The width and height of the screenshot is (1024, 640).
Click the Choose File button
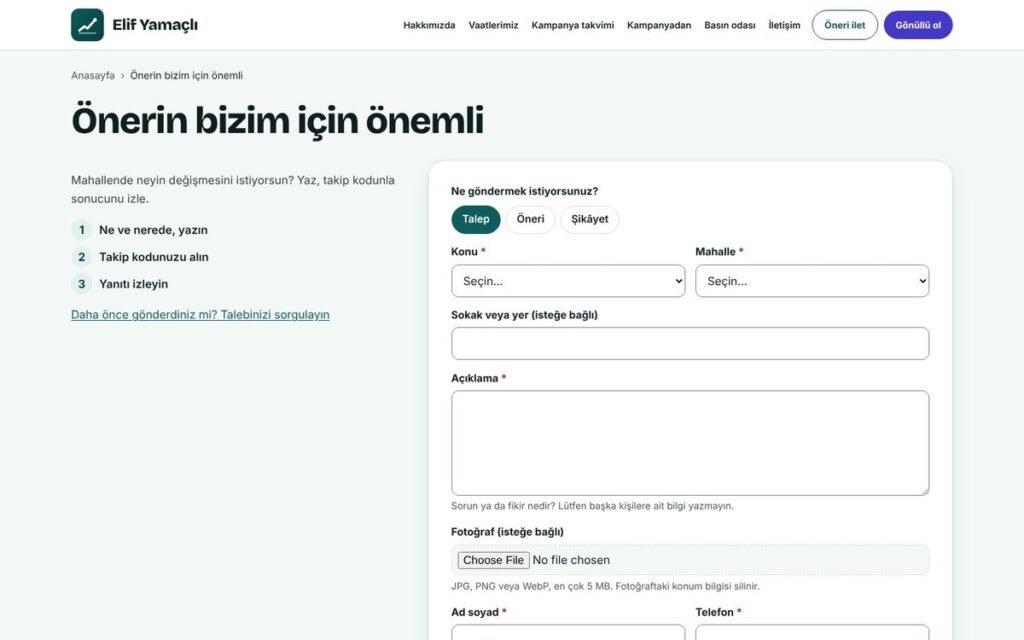pyautogui.click(x=493, y=560)
